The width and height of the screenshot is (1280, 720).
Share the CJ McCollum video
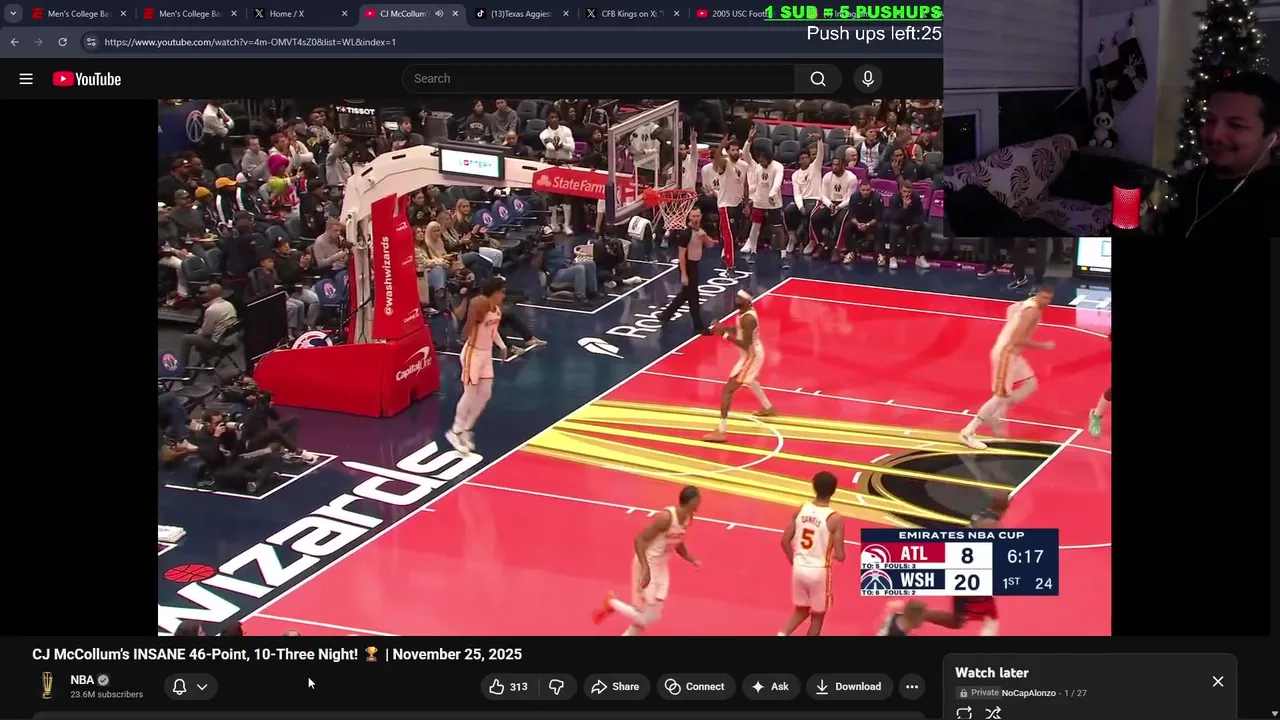pos(615,686)
